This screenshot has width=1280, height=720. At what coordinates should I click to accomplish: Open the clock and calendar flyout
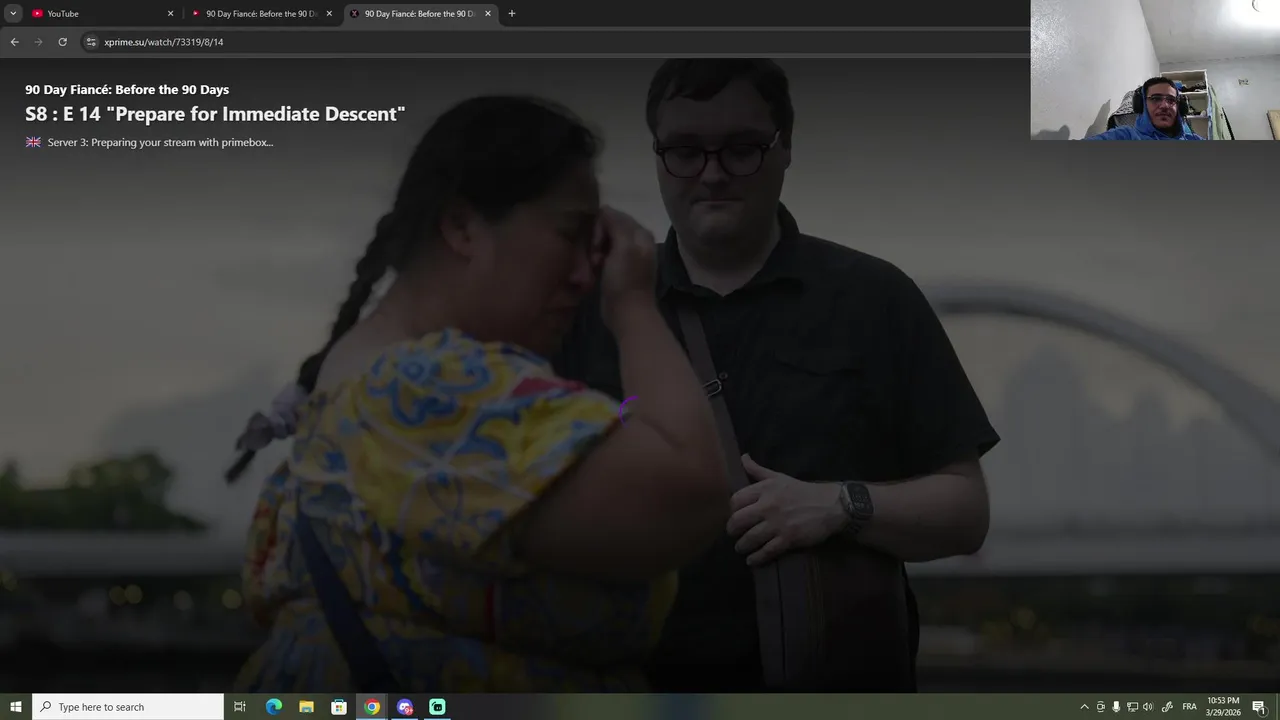[x=1223, y=707]
